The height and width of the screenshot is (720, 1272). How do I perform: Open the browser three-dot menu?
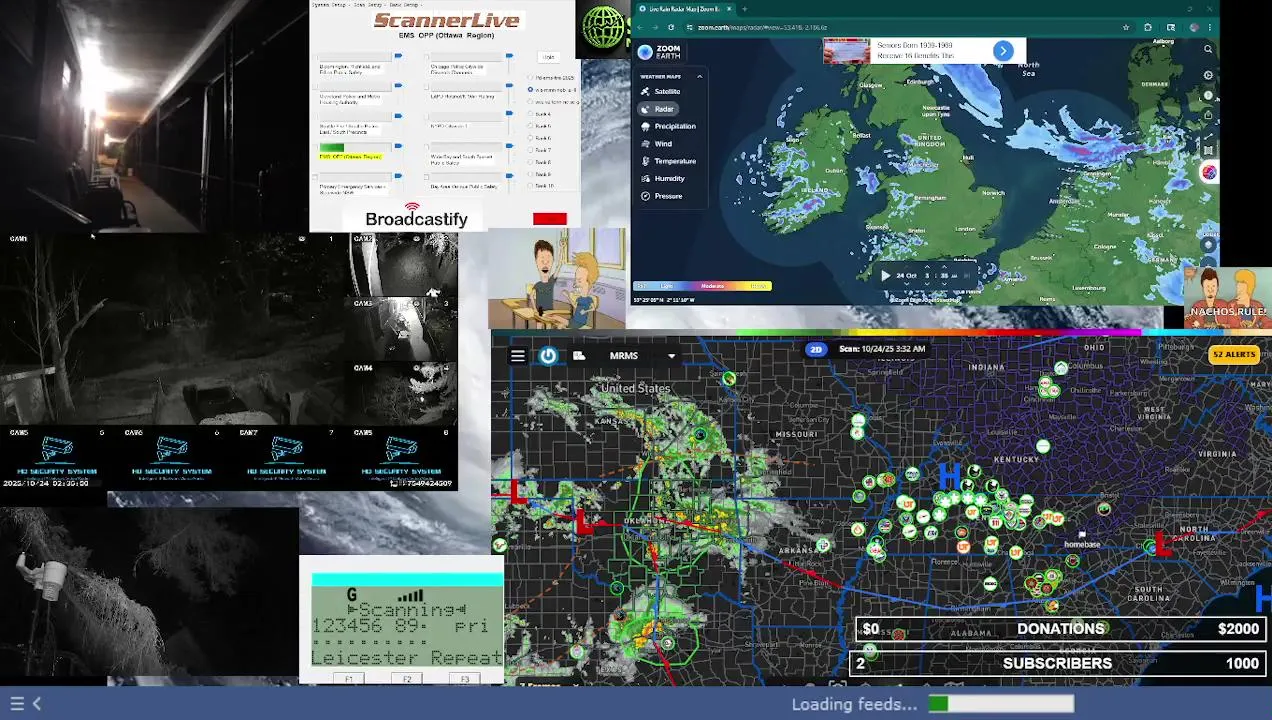pyautogui.click(x=1209, y=27)
